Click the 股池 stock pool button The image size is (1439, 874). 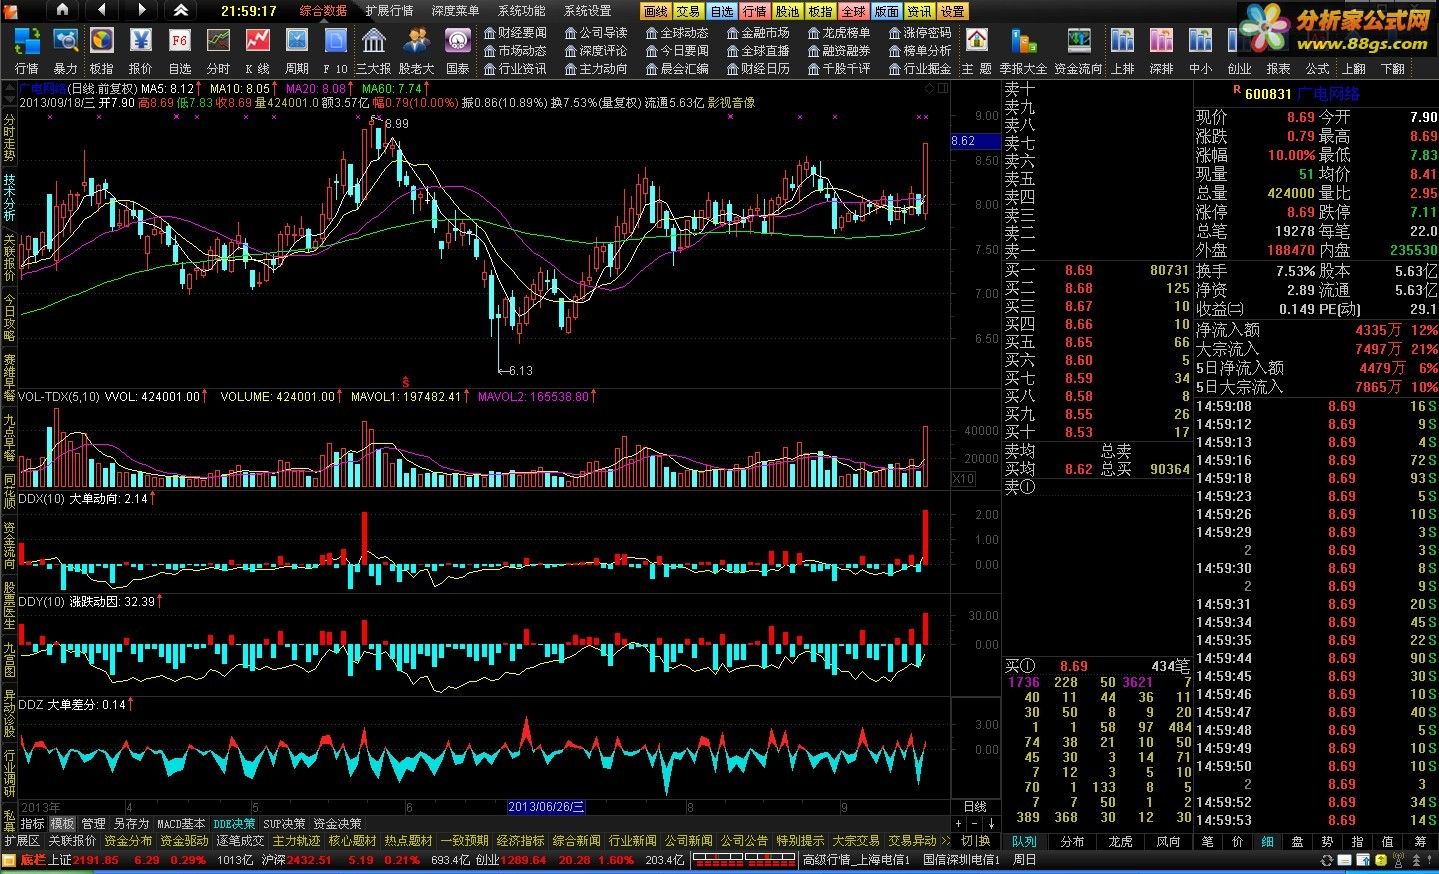788,11
